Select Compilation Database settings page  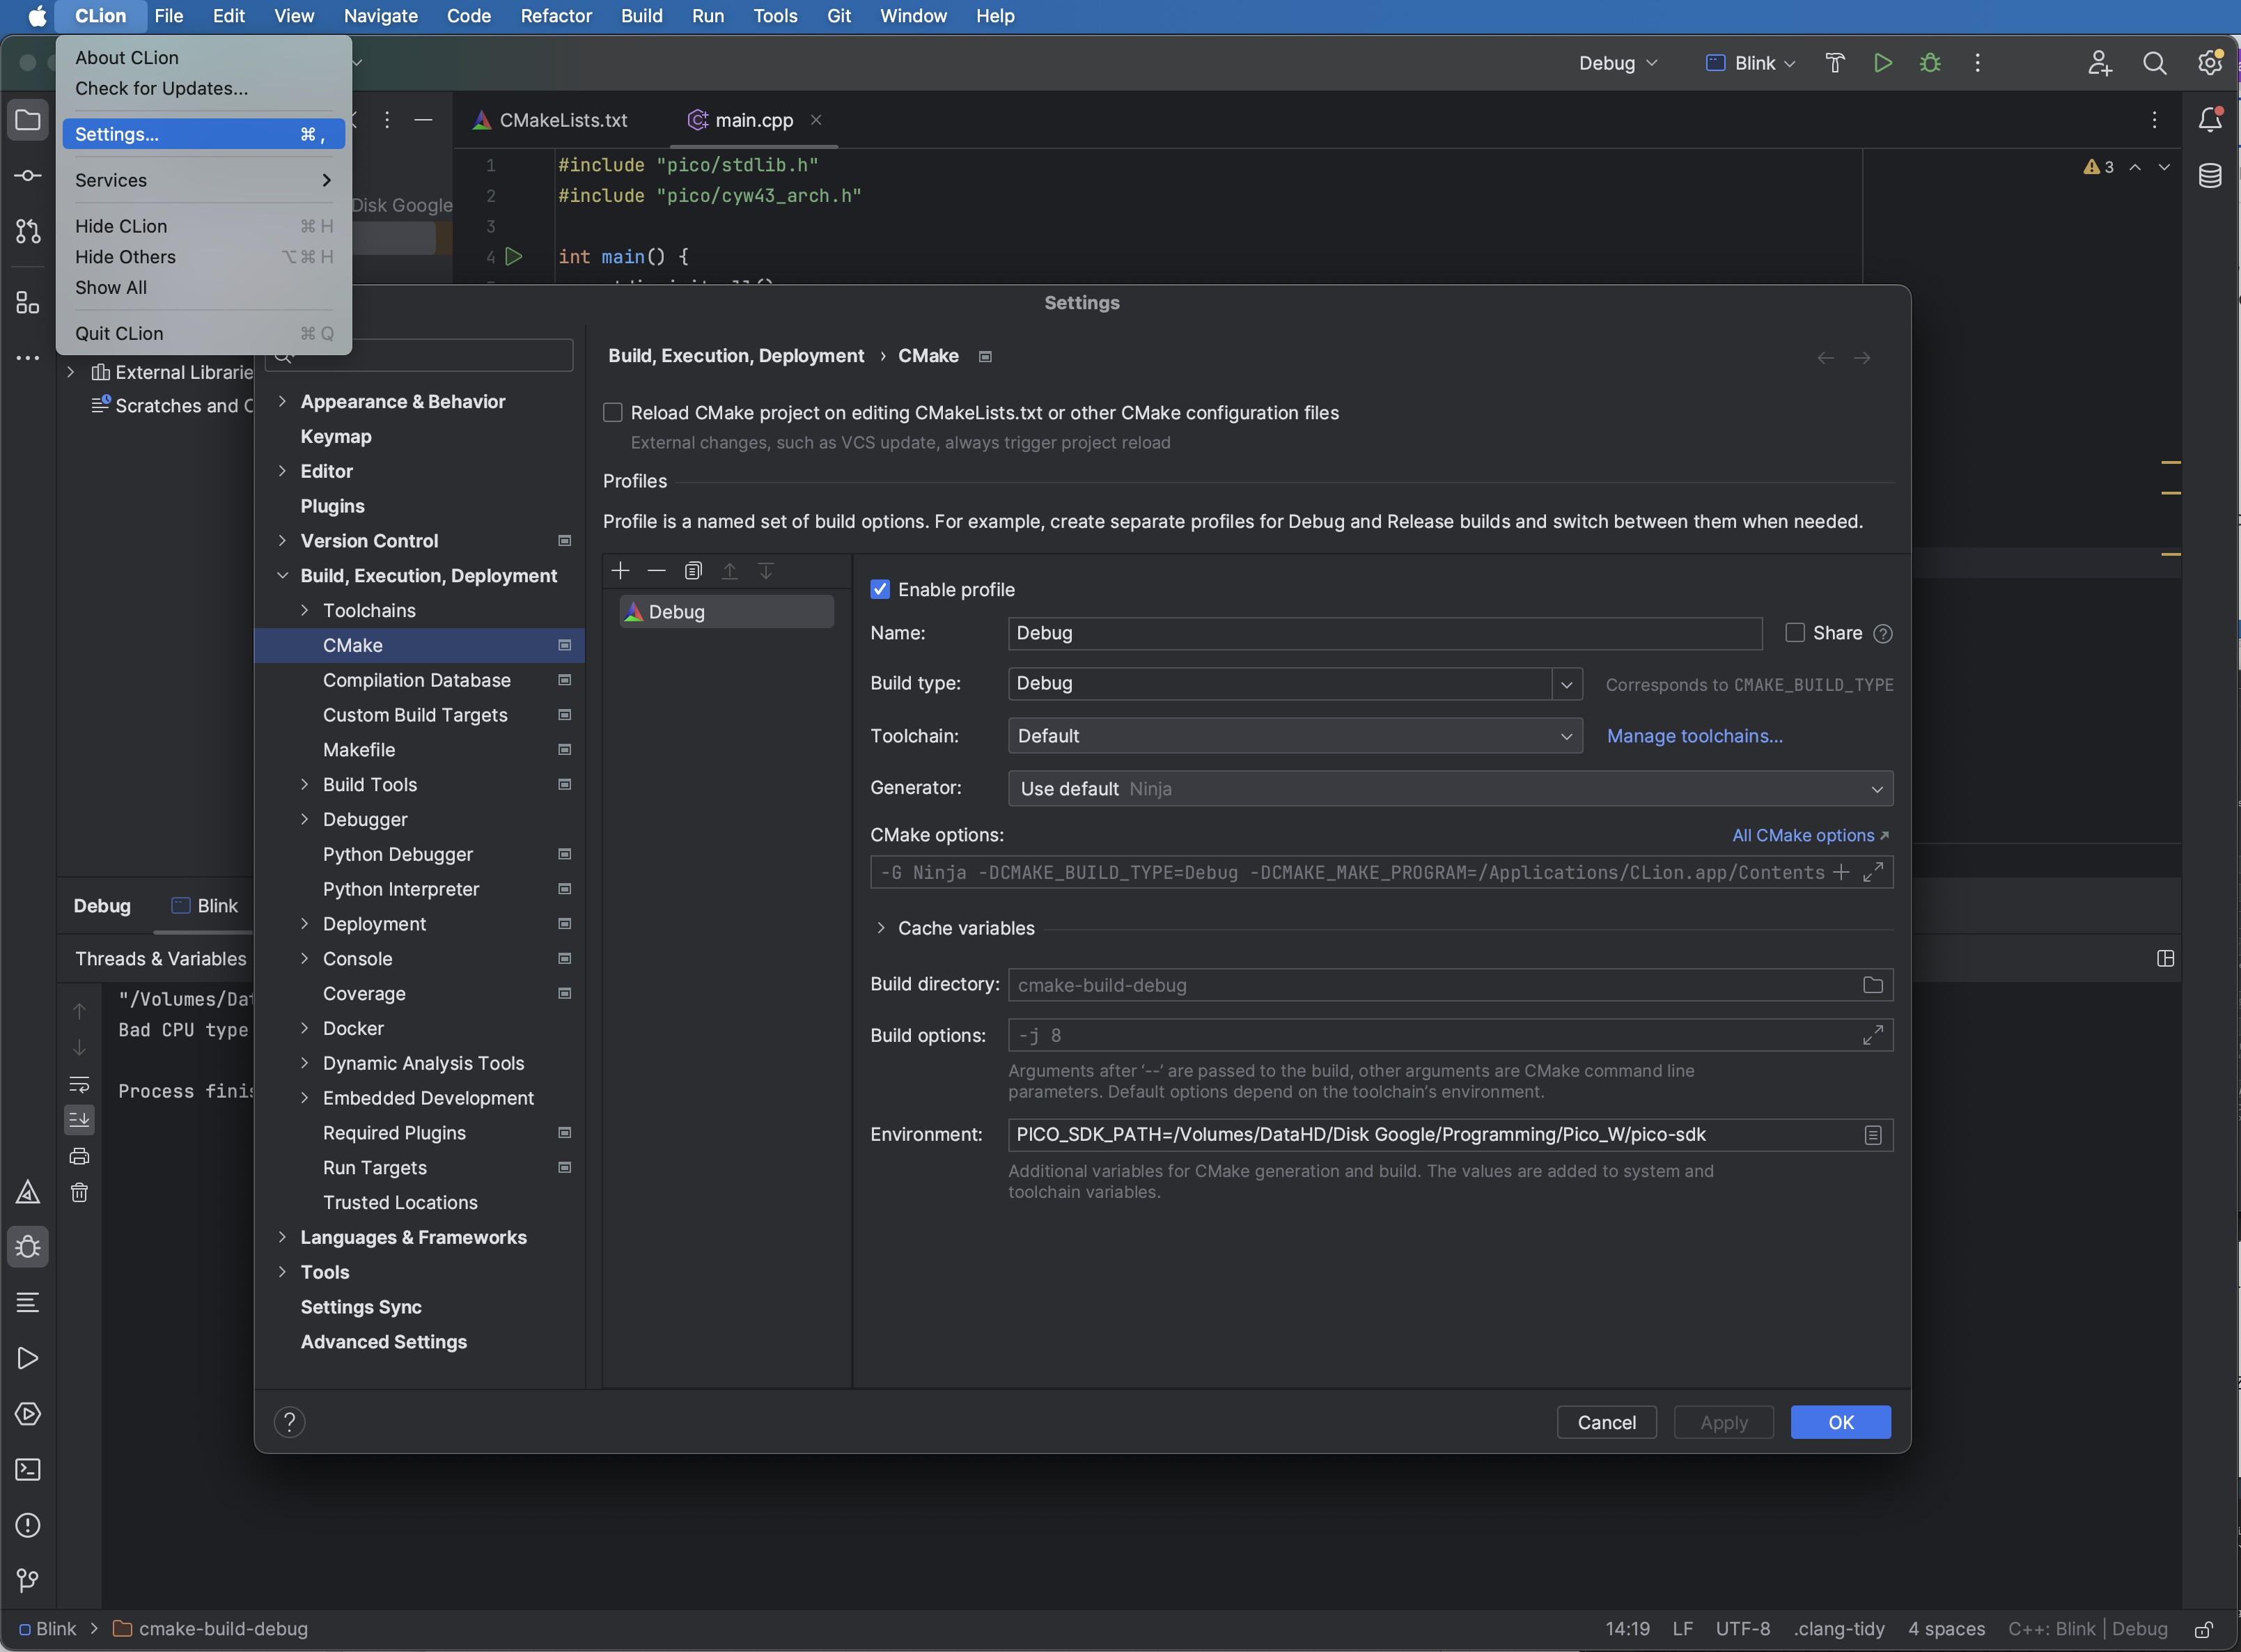coord(418,680)
